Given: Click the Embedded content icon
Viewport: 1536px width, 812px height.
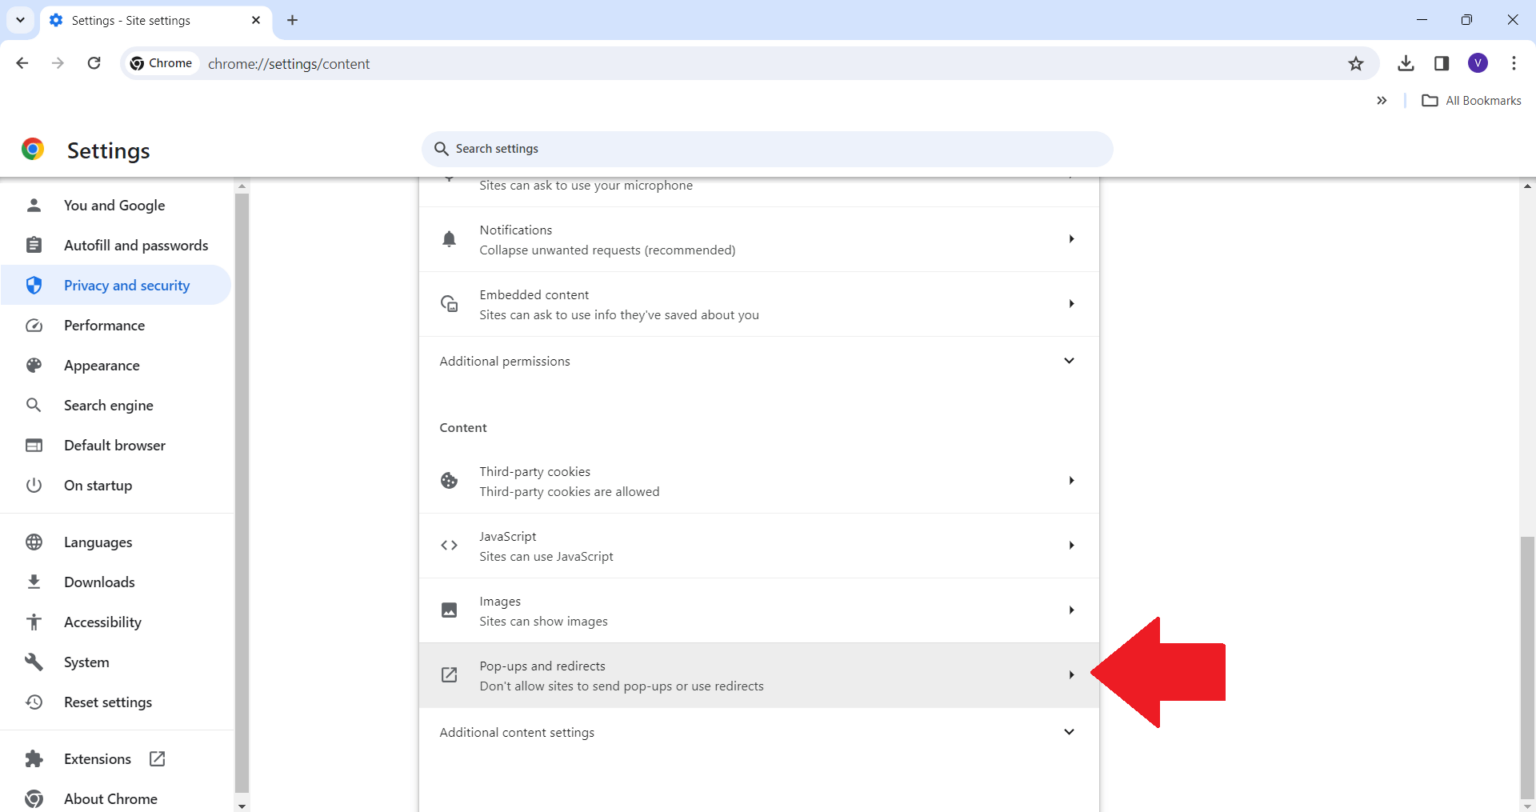Looking at the screenshot, I should coord(448,303).
